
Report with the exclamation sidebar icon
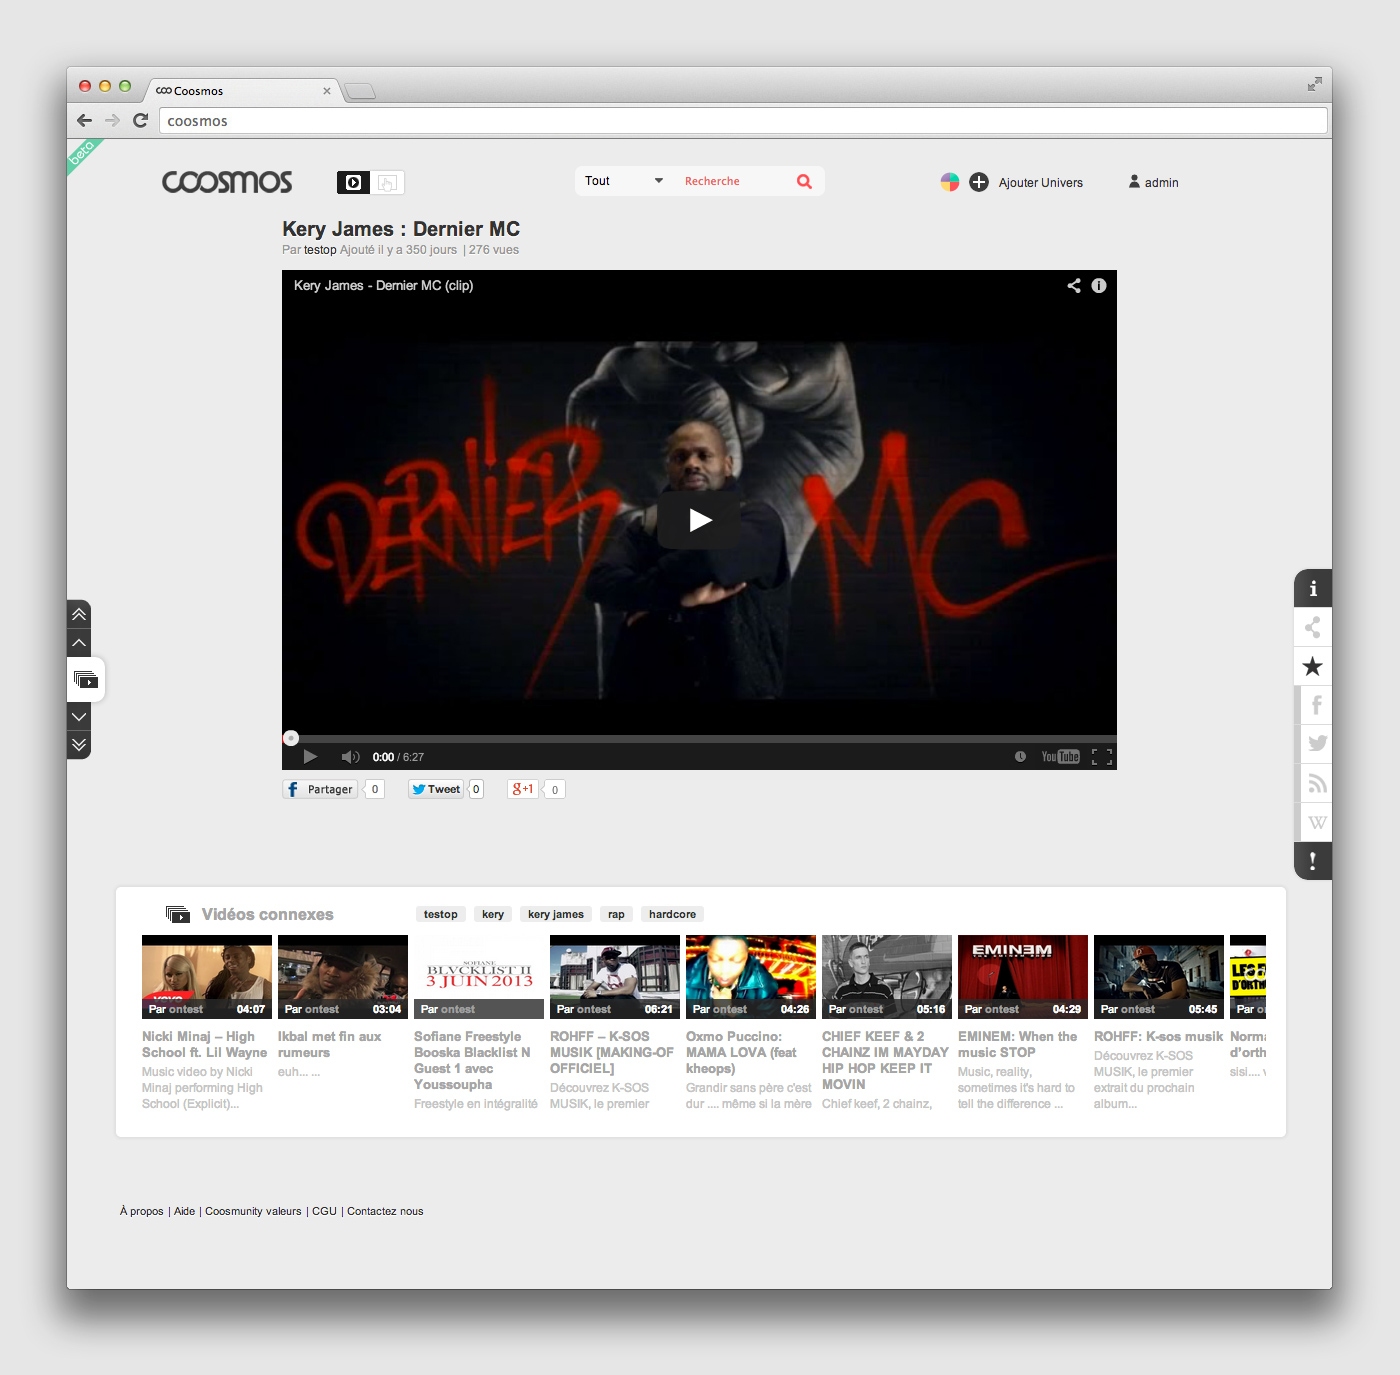click(1313, 860)
